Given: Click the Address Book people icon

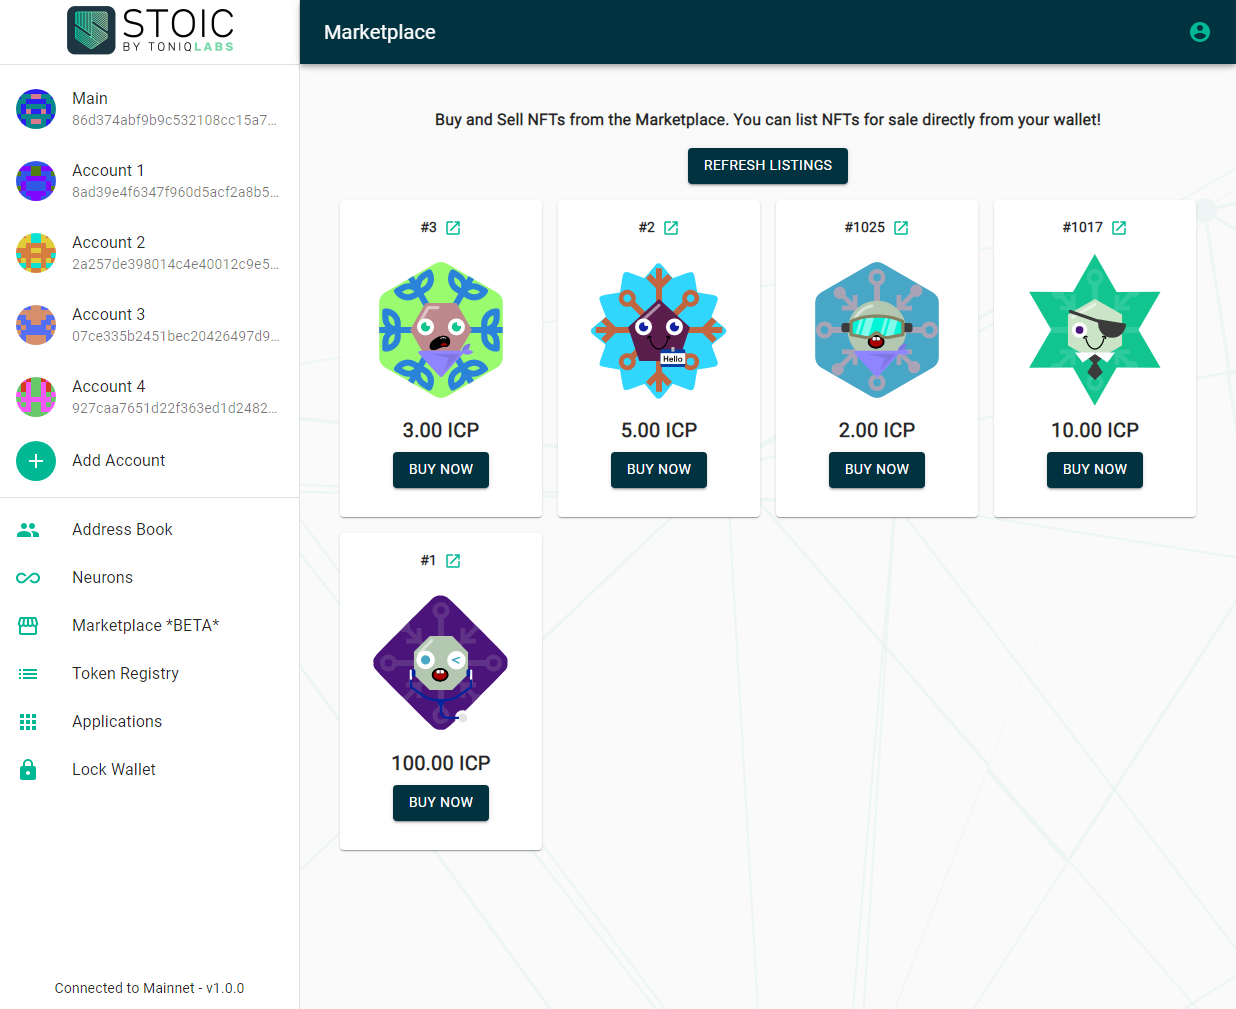Looking at the screenshot, I should 28,530.
